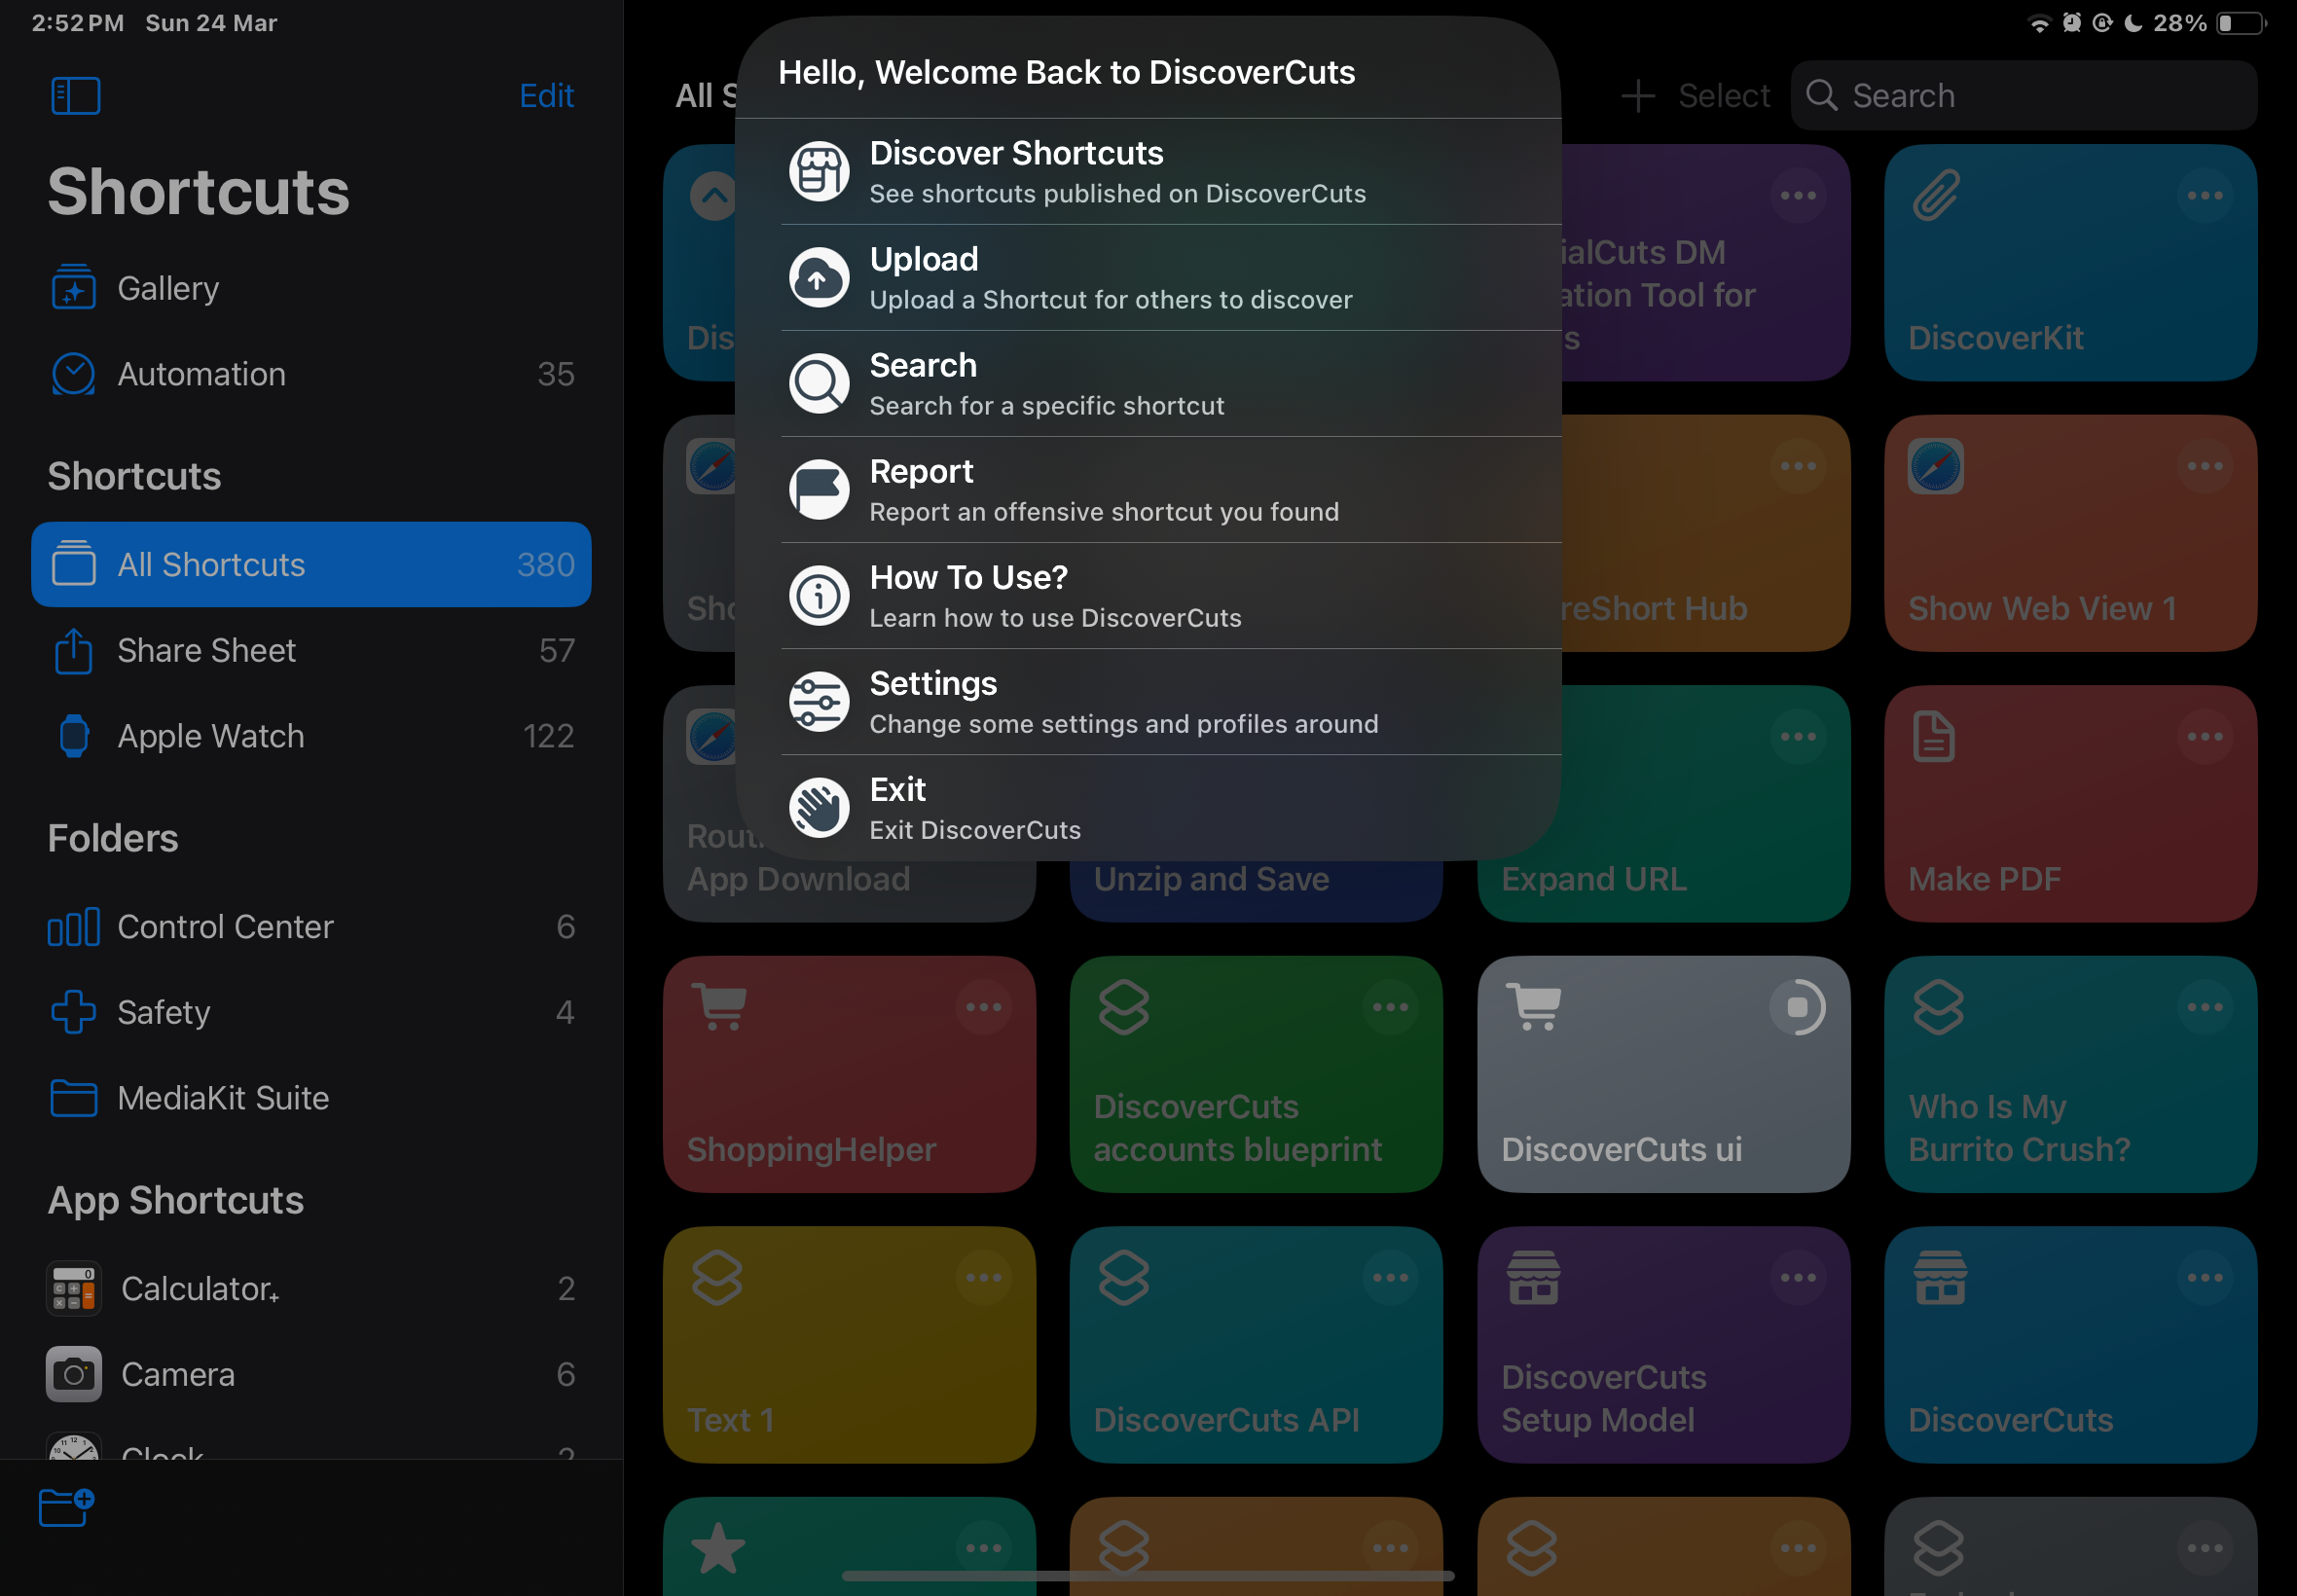Open the Gallery sidebar item
This screenshot has width=2297, height=1596.
click(x=310, y=288)
